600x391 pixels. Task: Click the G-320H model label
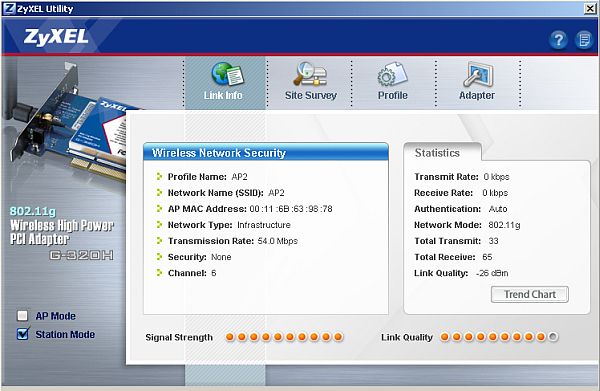click(82, 255)
